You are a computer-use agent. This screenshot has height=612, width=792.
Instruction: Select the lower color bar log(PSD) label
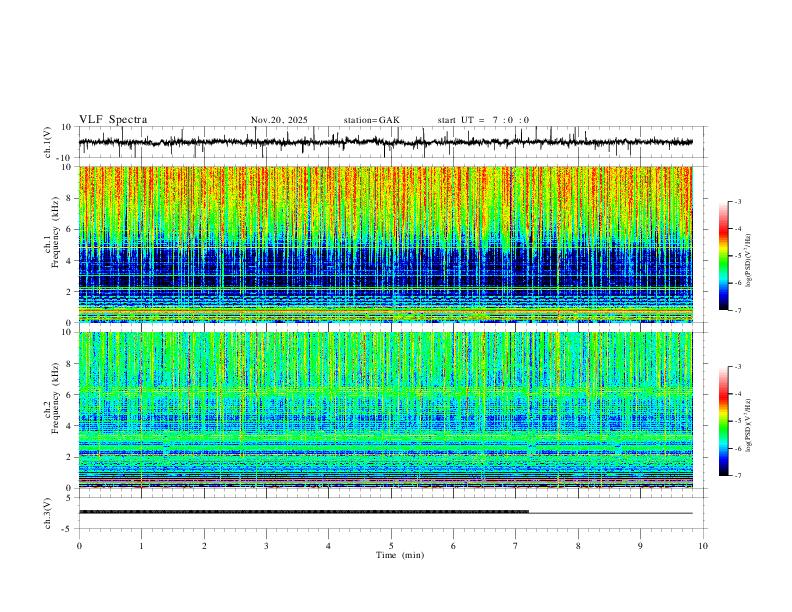(748, 426)
